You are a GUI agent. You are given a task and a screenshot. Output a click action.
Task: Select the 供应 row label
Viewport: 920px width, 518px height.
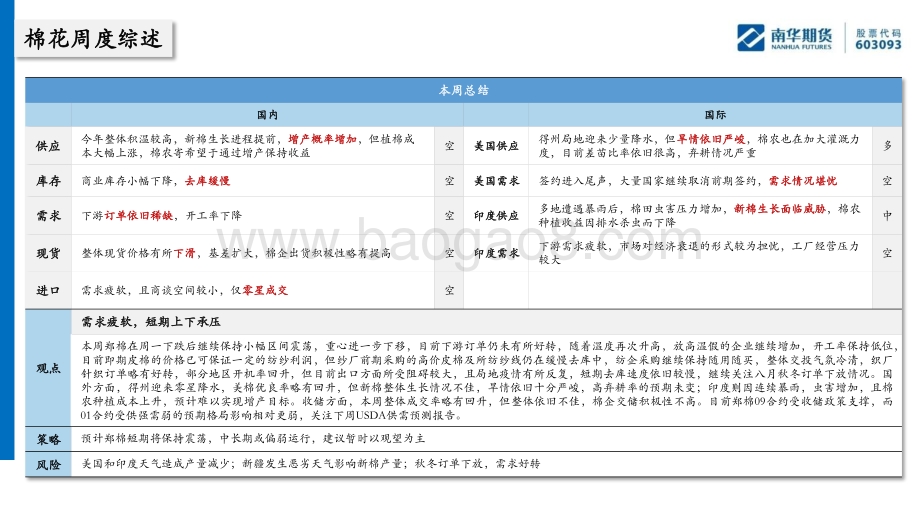coord(48,146)
